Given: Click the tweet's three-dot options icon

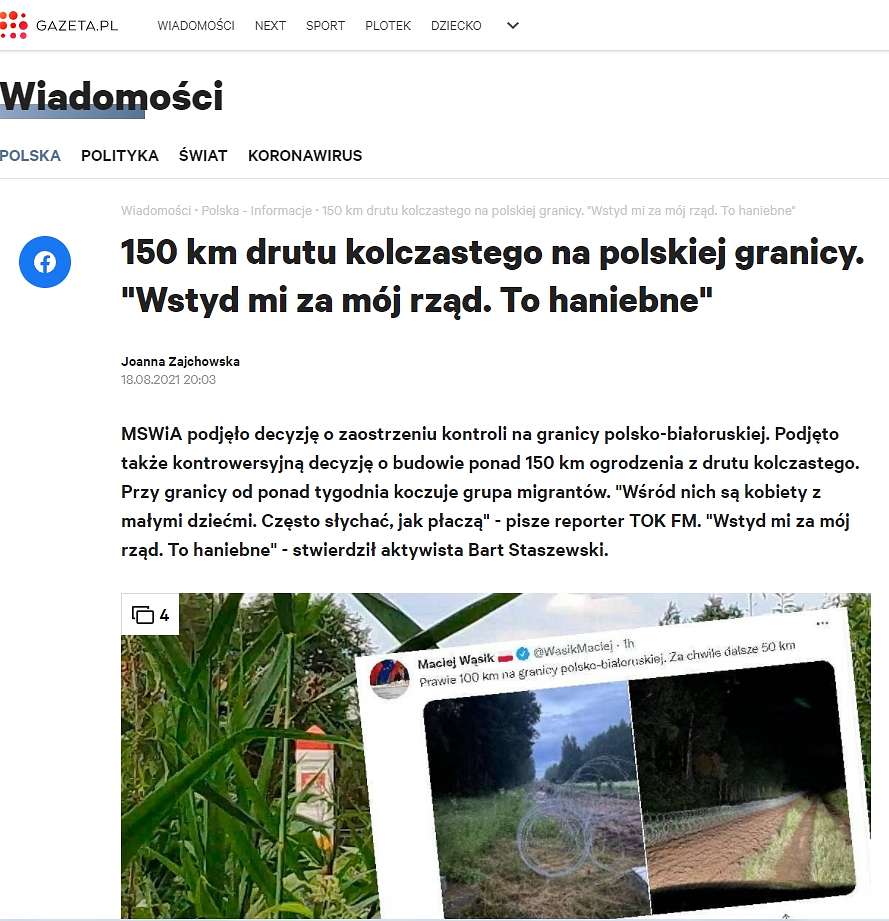Looking at the screenshot, I should pos(822,623).
